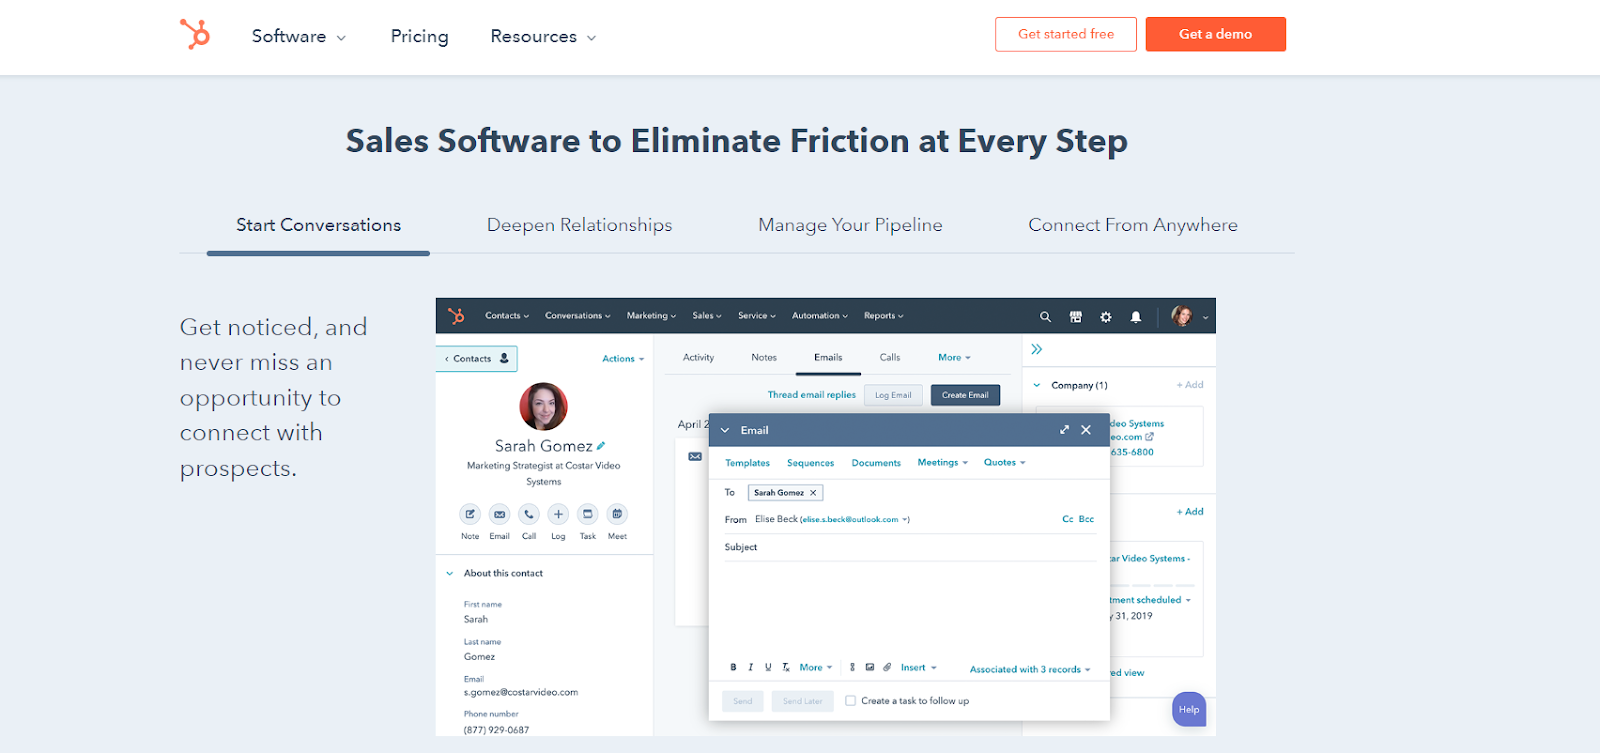Image resolution: width=1600 pixels, height=753 pixels.
Task: Click the user avatar in the app navbar
Action: (x=1182, y=316)
